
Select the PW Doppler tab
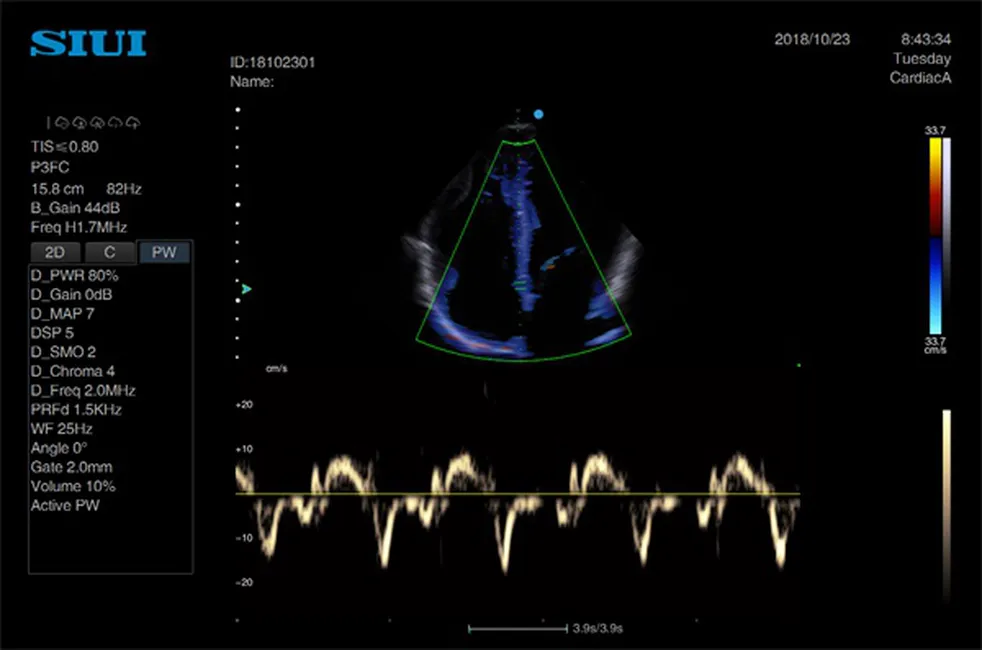[x=164, y=252]
